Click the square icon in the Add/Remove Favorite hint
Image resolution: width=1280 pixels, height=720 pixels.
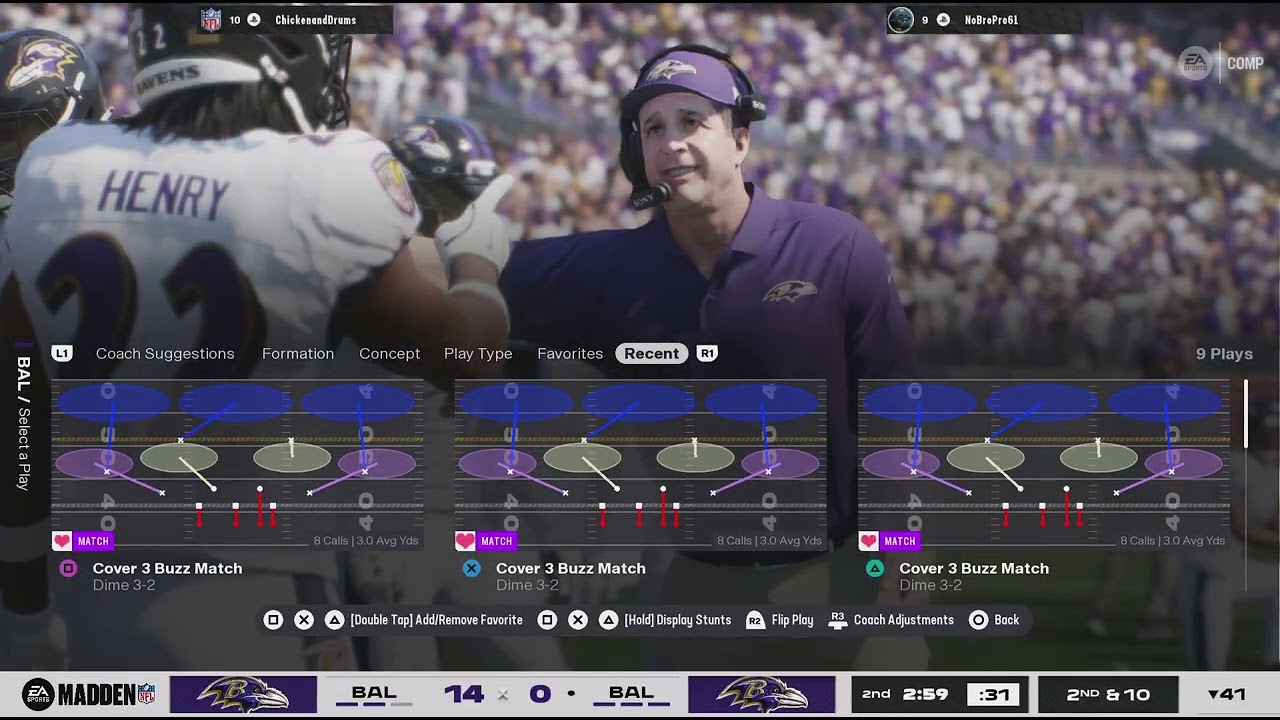pos(273,620)
